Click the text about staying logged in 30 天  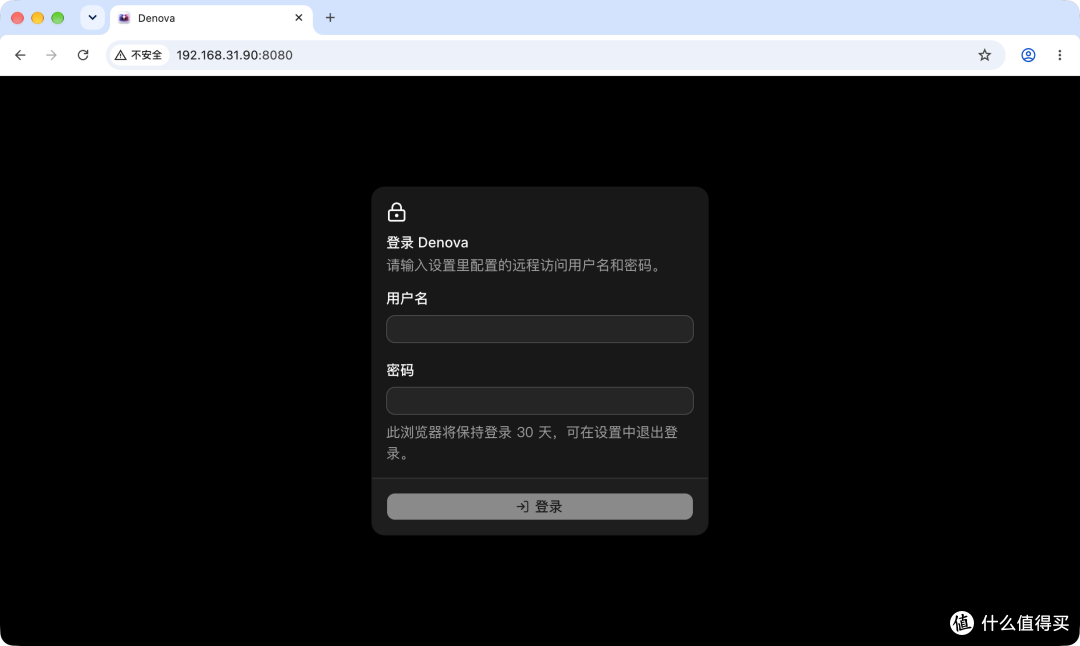click(x=532, y=443)
